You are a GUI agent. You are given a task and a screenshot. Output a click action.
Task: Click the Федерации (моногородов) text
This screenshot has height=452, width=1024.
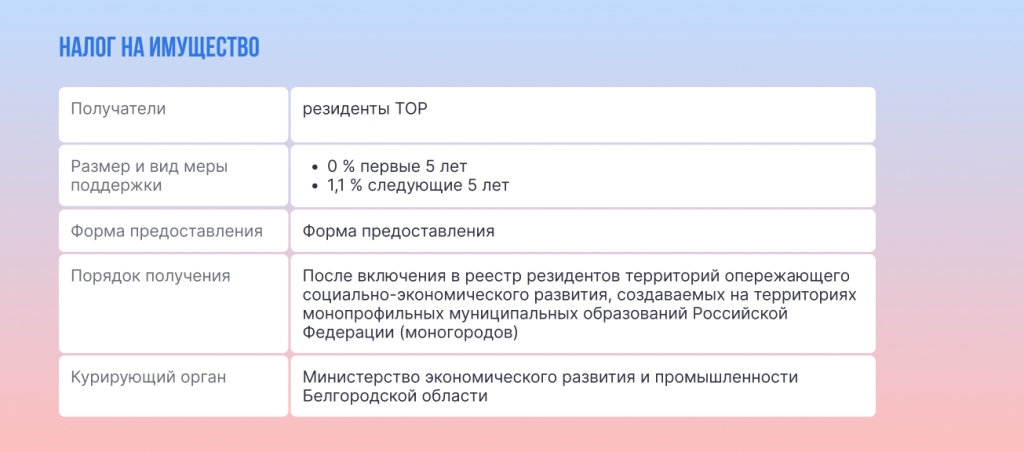[x=410, y=333]
